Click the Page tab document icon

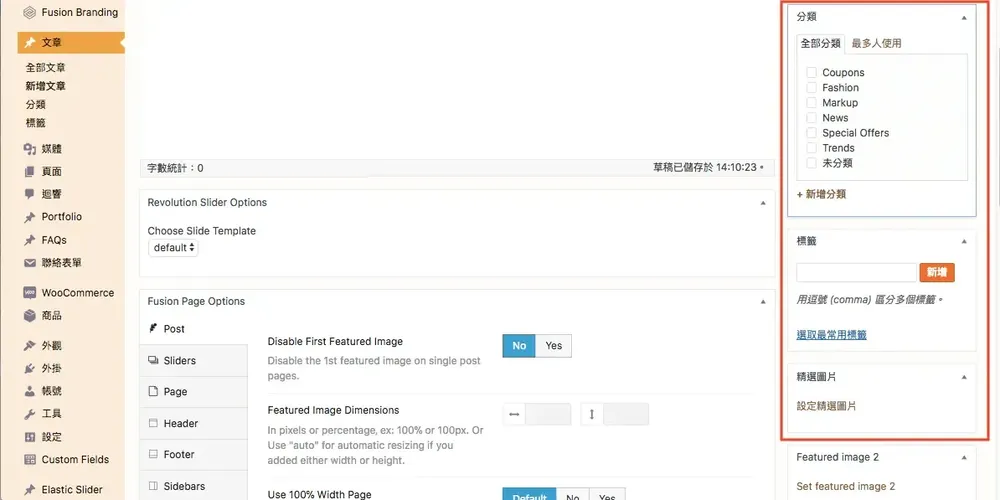(153, 392)
